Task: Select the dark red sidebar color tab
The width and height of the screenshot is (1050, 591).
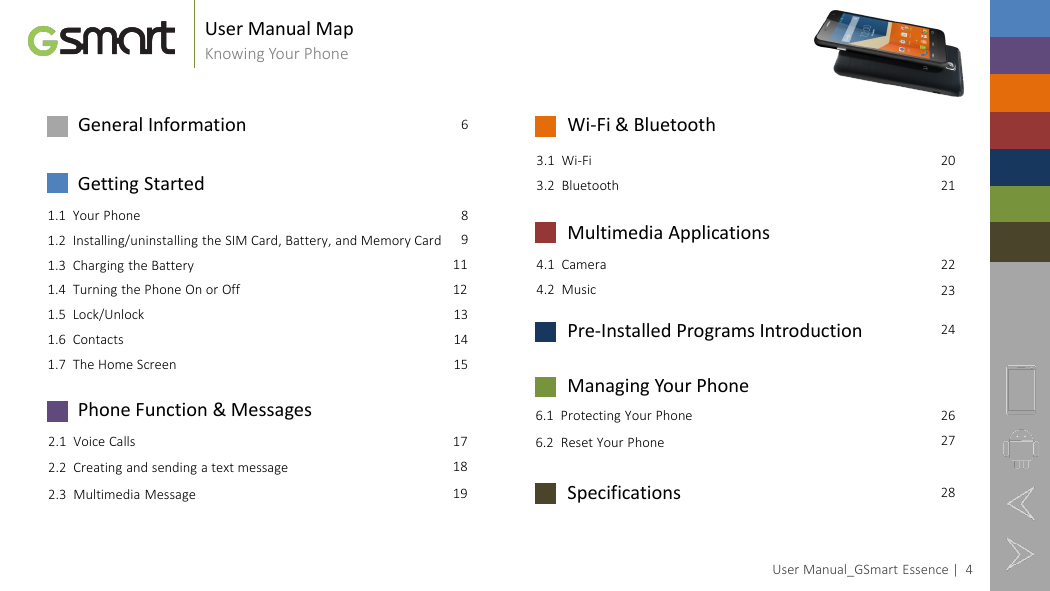Action: (x=1020, y=130)
